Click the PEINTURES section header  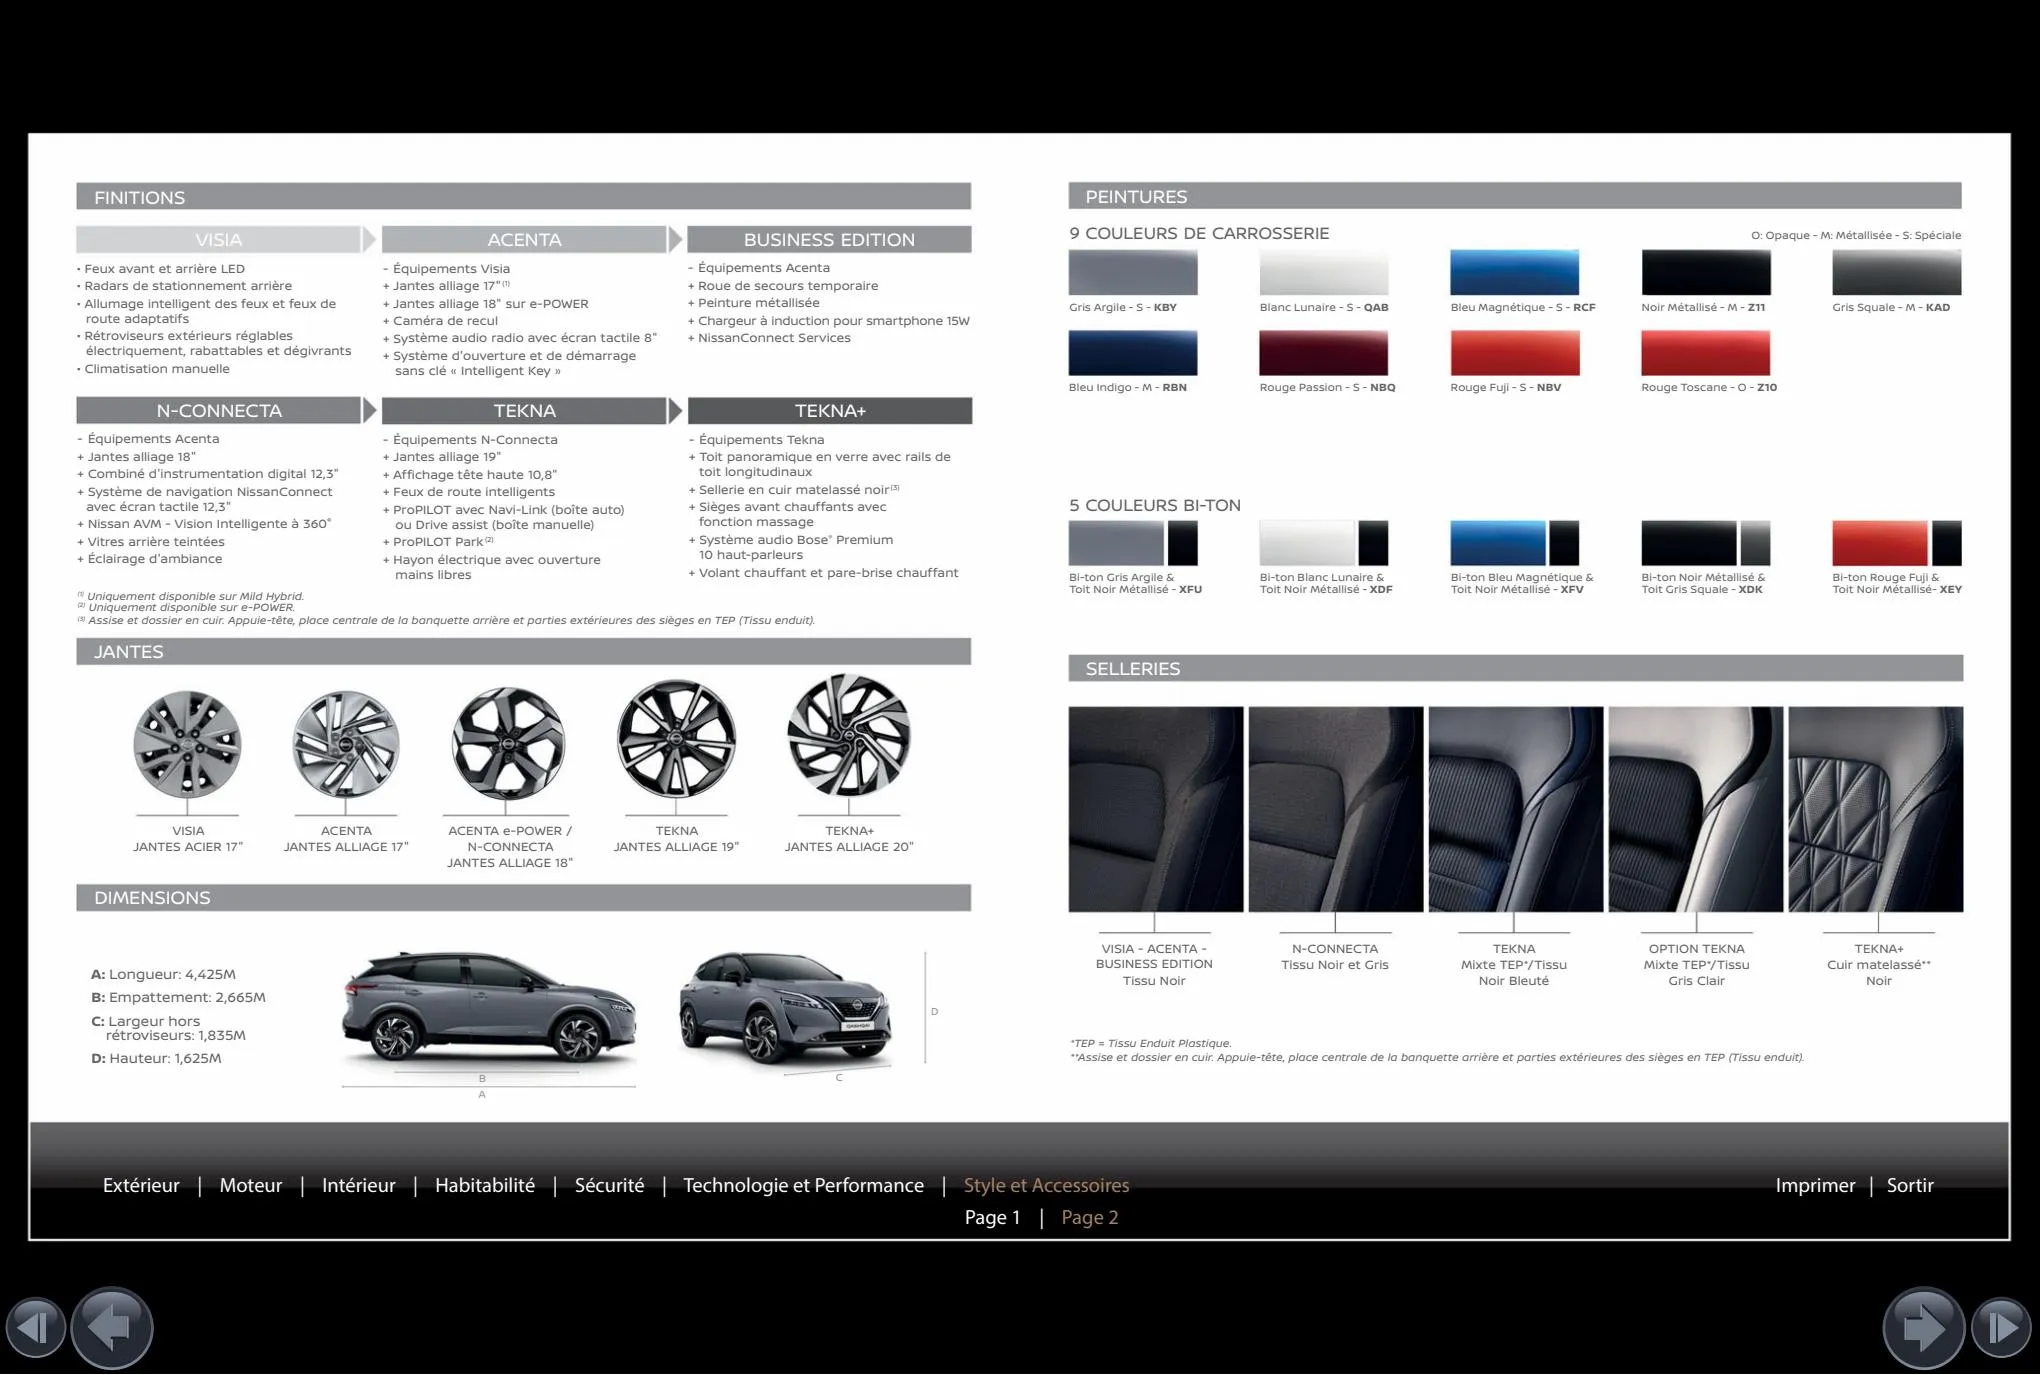[1515, 196]
